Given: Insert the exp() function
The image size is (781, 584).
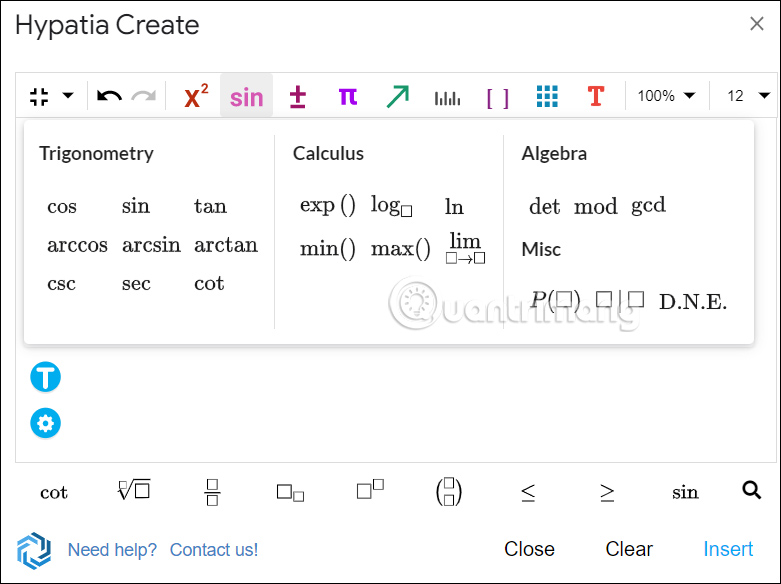Looking at the screenshot, I should [328, 205].
